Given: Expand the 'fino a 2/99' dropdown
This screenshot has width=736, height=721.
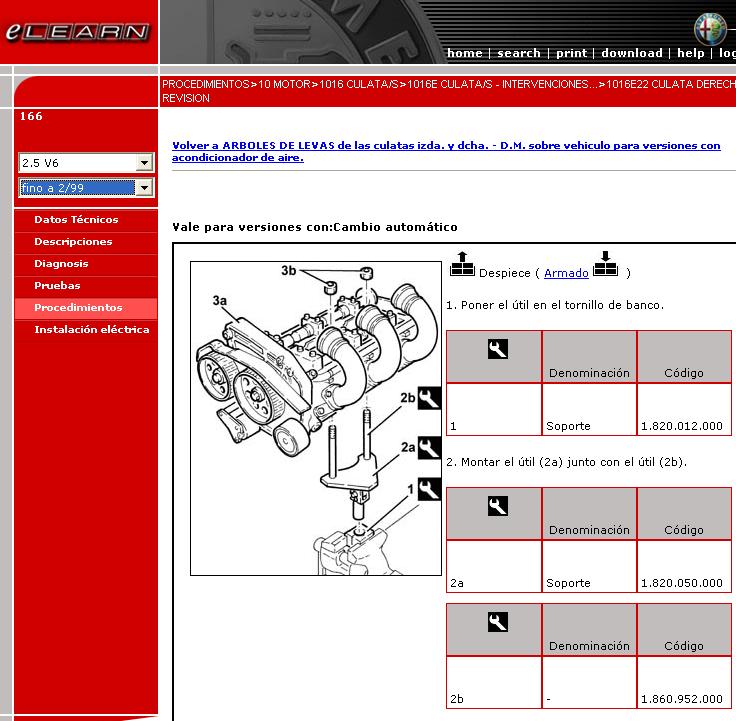Looking at the screenshot, I should [145, 188].
